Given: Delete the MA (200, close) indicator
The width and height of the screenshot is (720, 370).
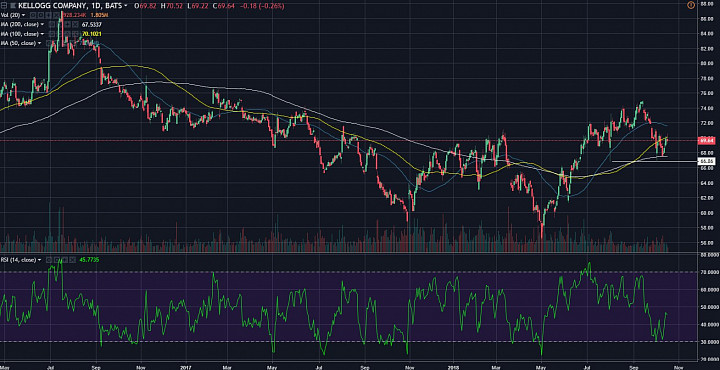Looking at the screenshot, I should (x=75, y=24).
